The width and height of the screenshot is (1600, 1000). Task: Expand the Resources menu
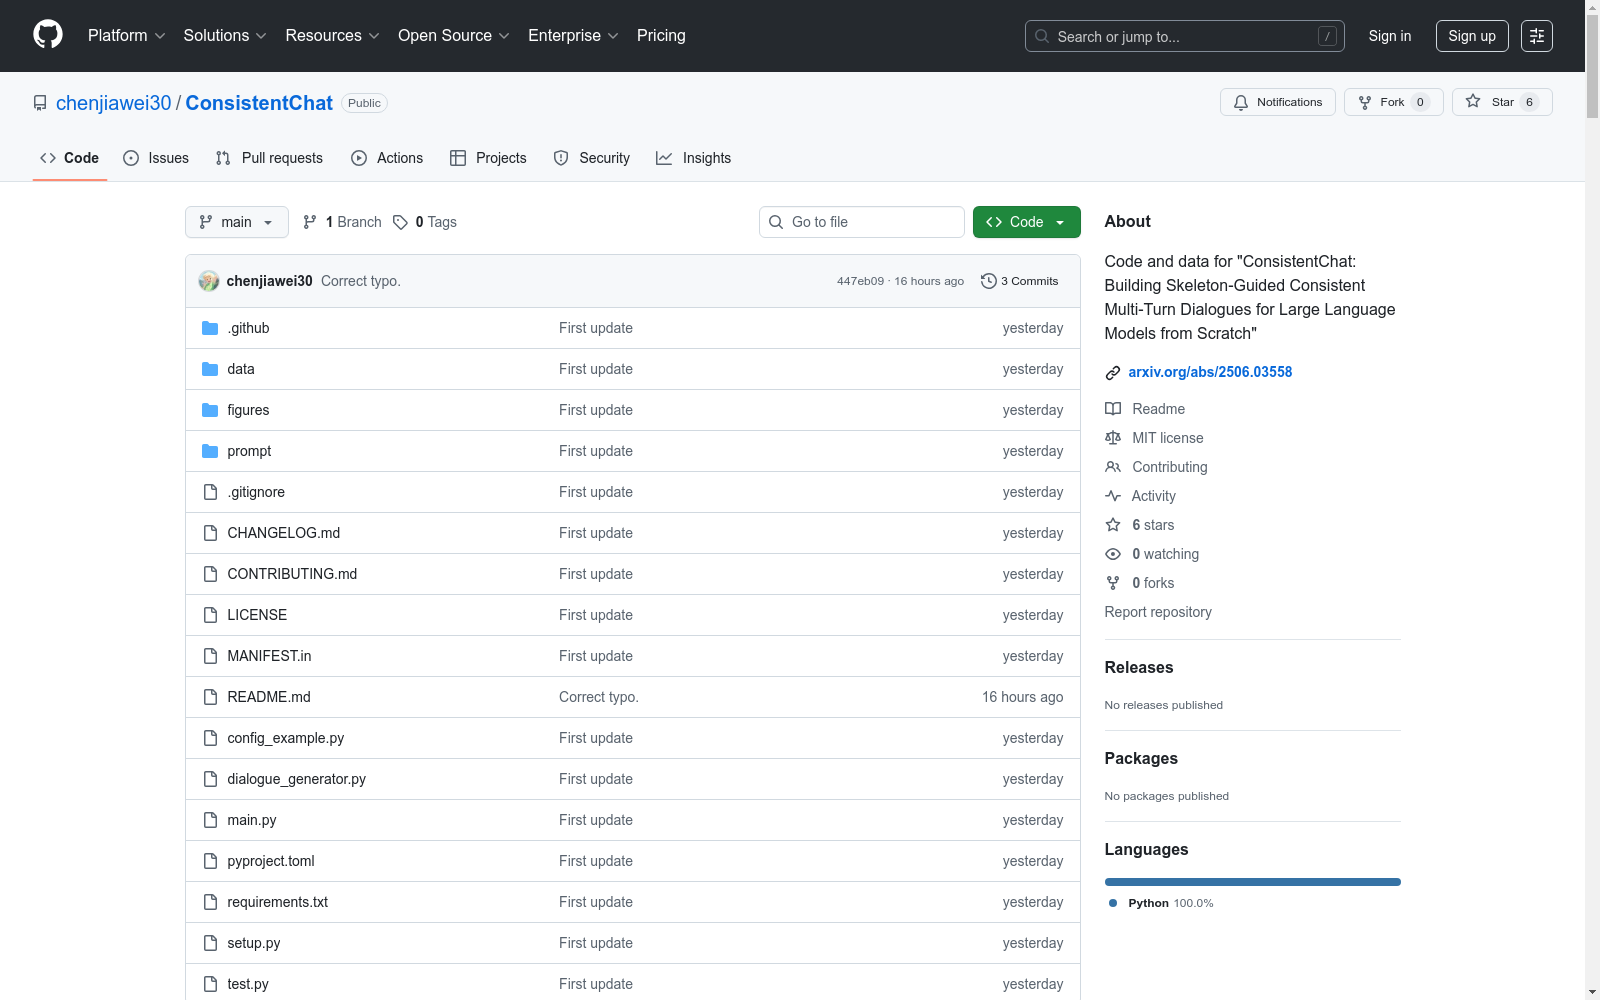333,36
